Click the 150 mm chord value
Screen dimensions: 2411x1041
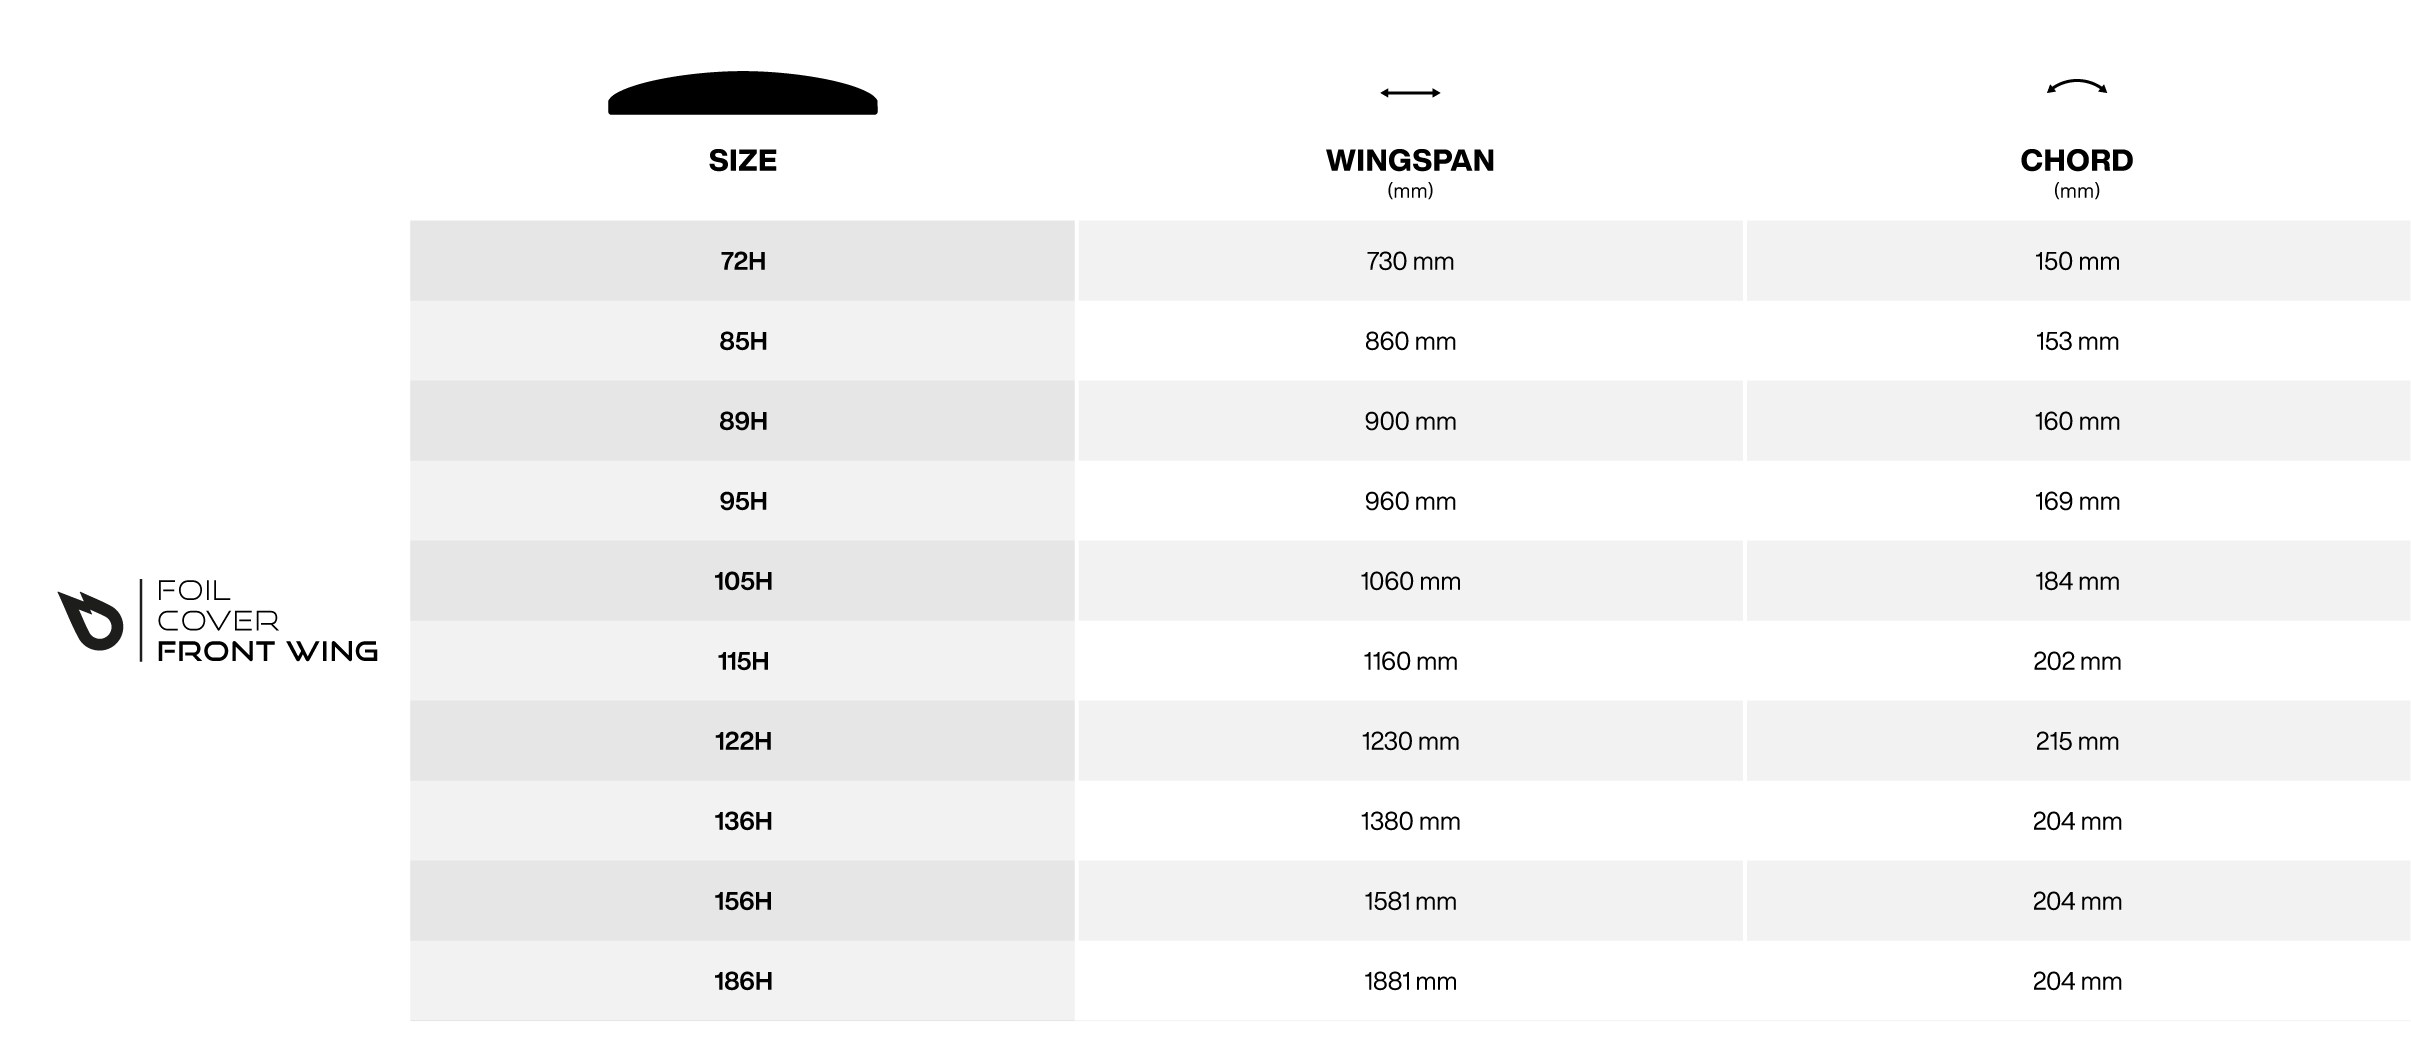[2077, 261]
